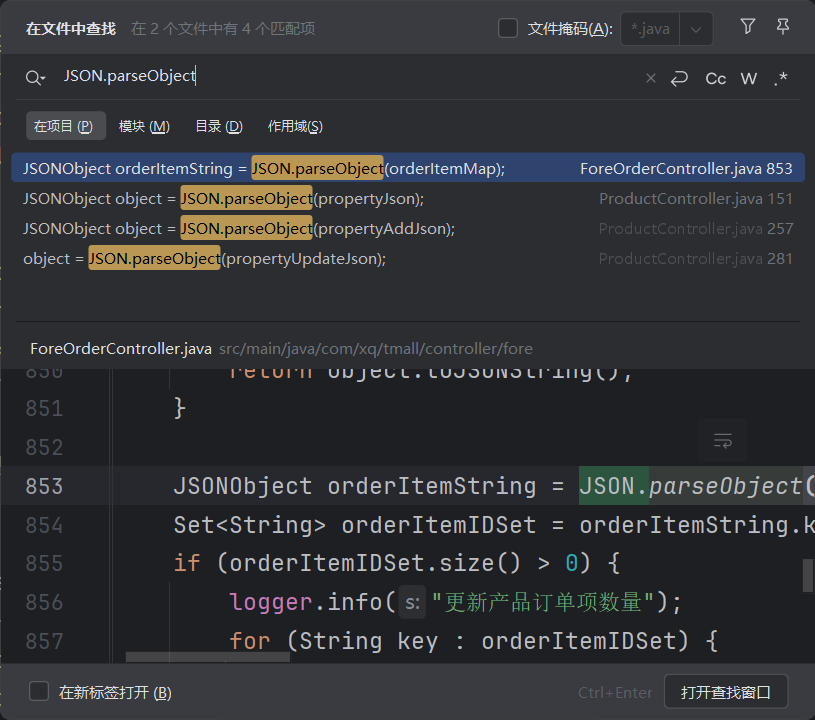Viewport: 815px width, 720px height.
Task: Clear the search text with X
Action: pos(650,78)
